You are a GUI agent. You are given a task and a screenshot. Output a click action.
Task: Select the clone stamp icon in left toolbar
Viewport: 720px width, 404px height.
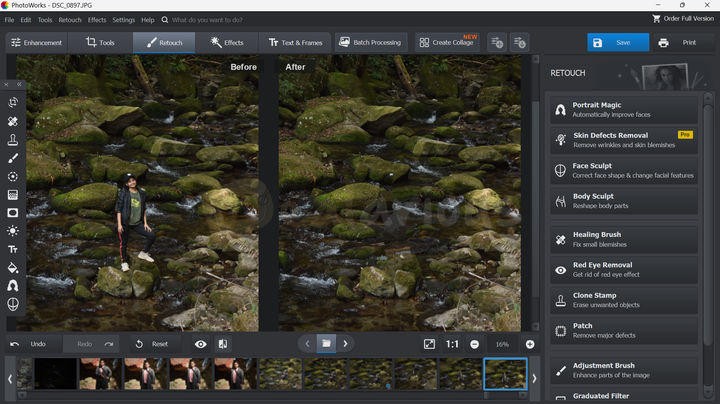pos(13,140)
